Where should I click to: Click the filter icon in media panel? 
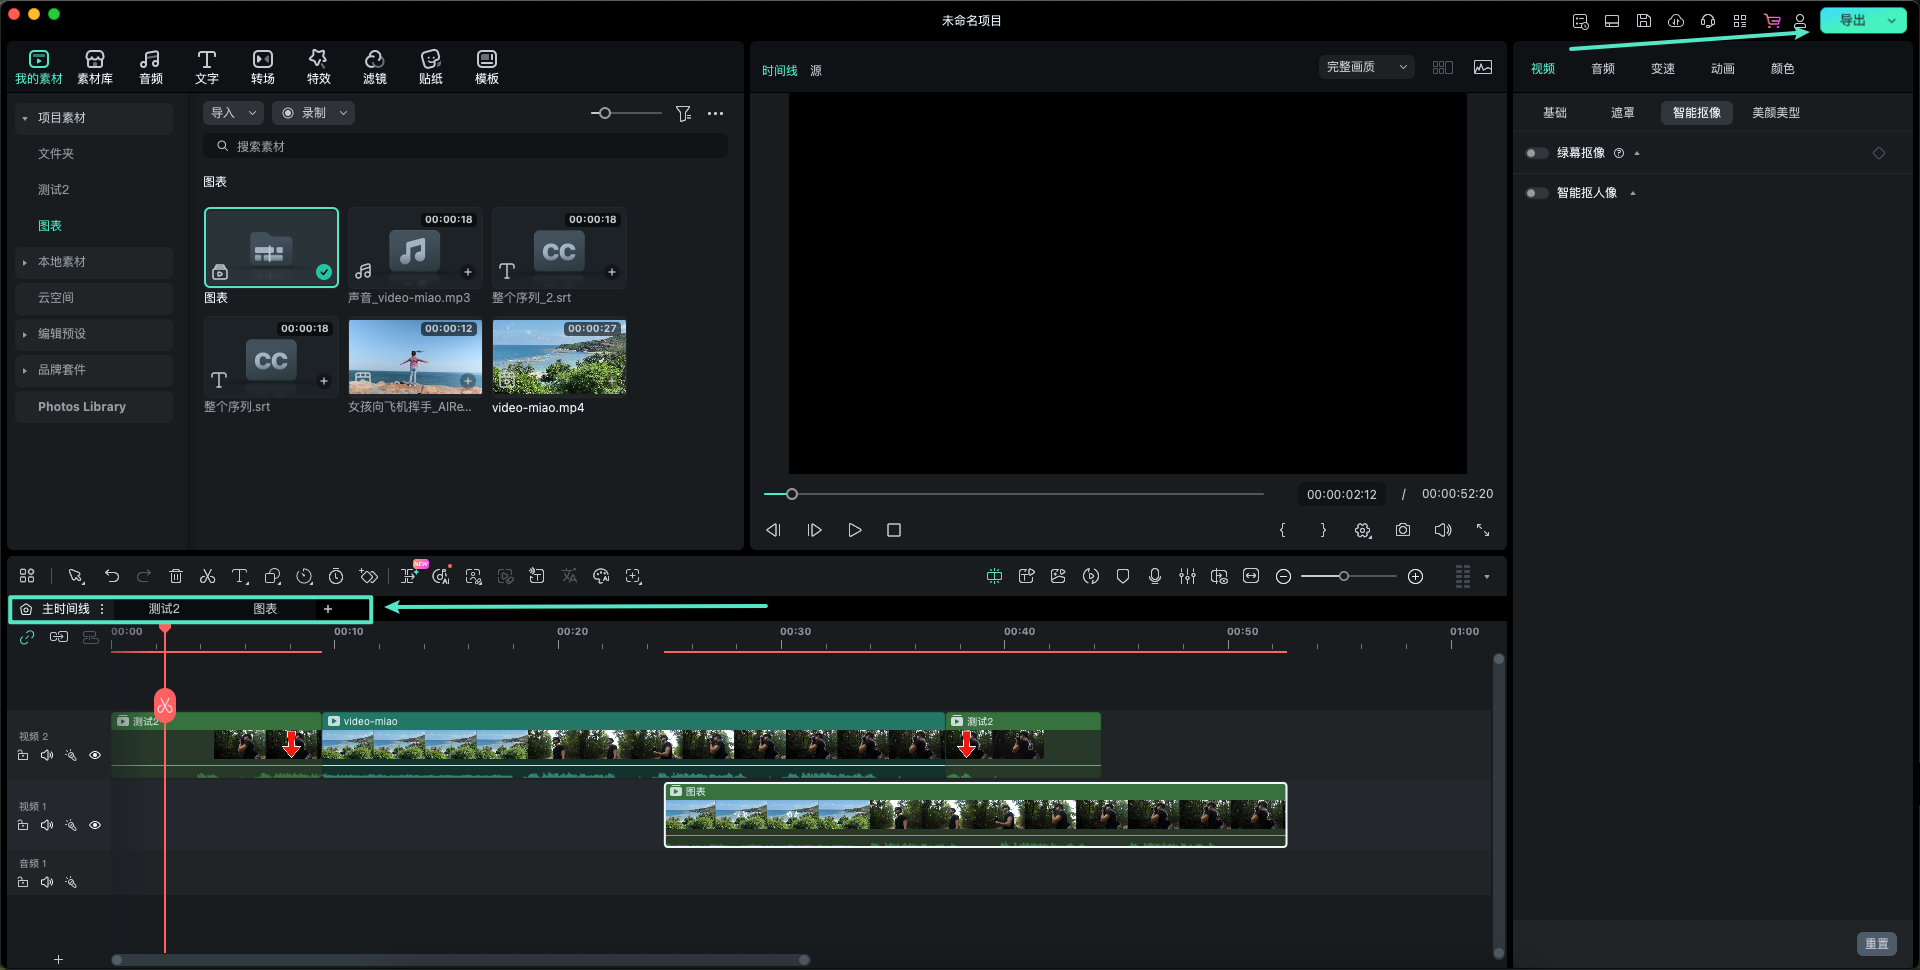pyautogui.click(x=683, y=114)
